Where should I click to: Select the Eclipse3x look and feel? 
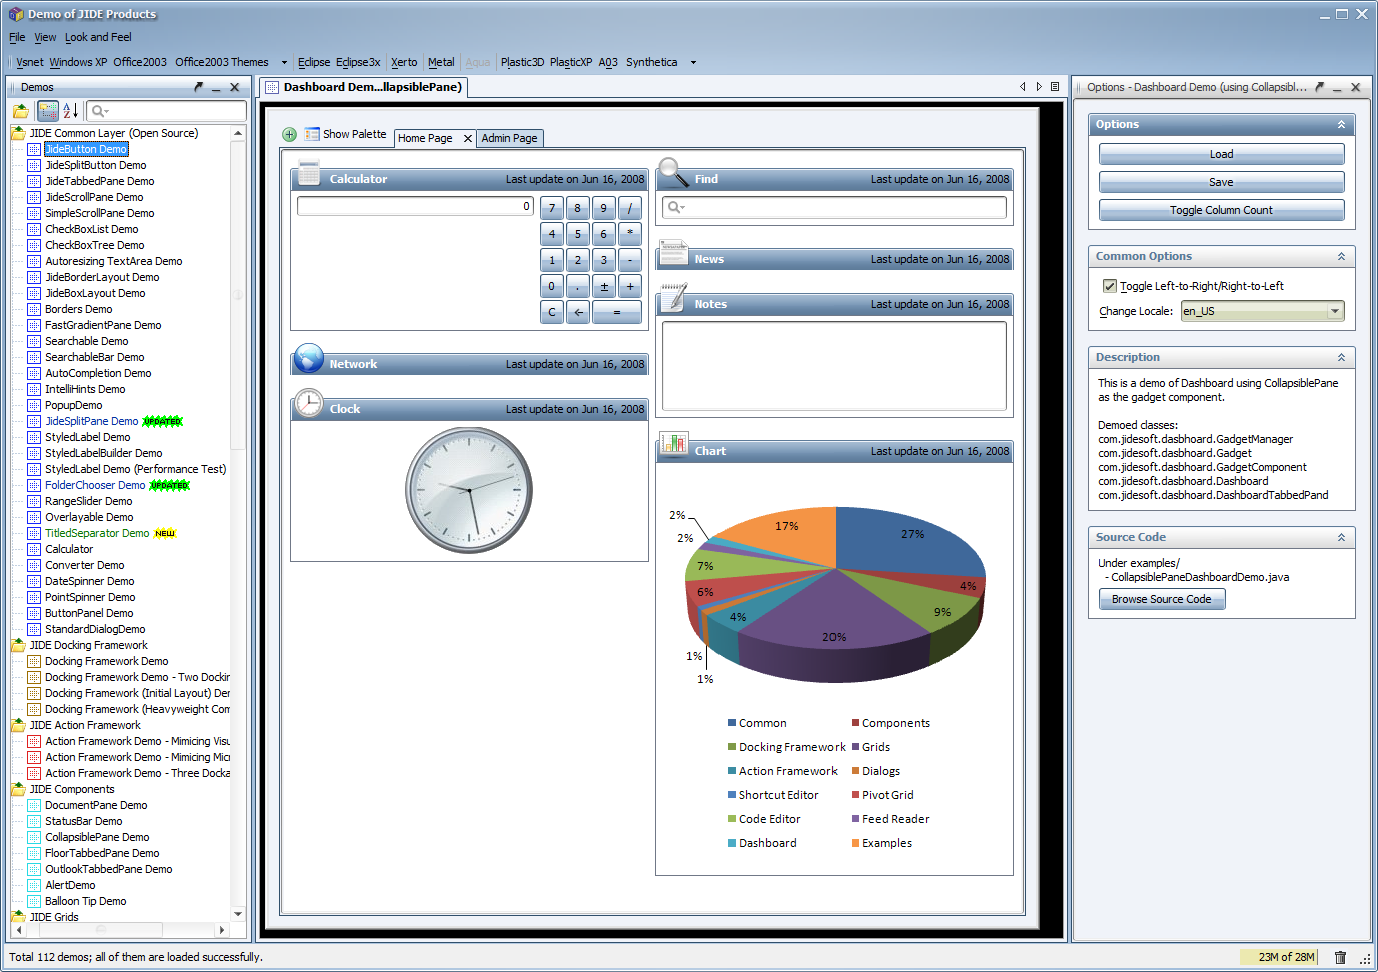tap(358, 62)
